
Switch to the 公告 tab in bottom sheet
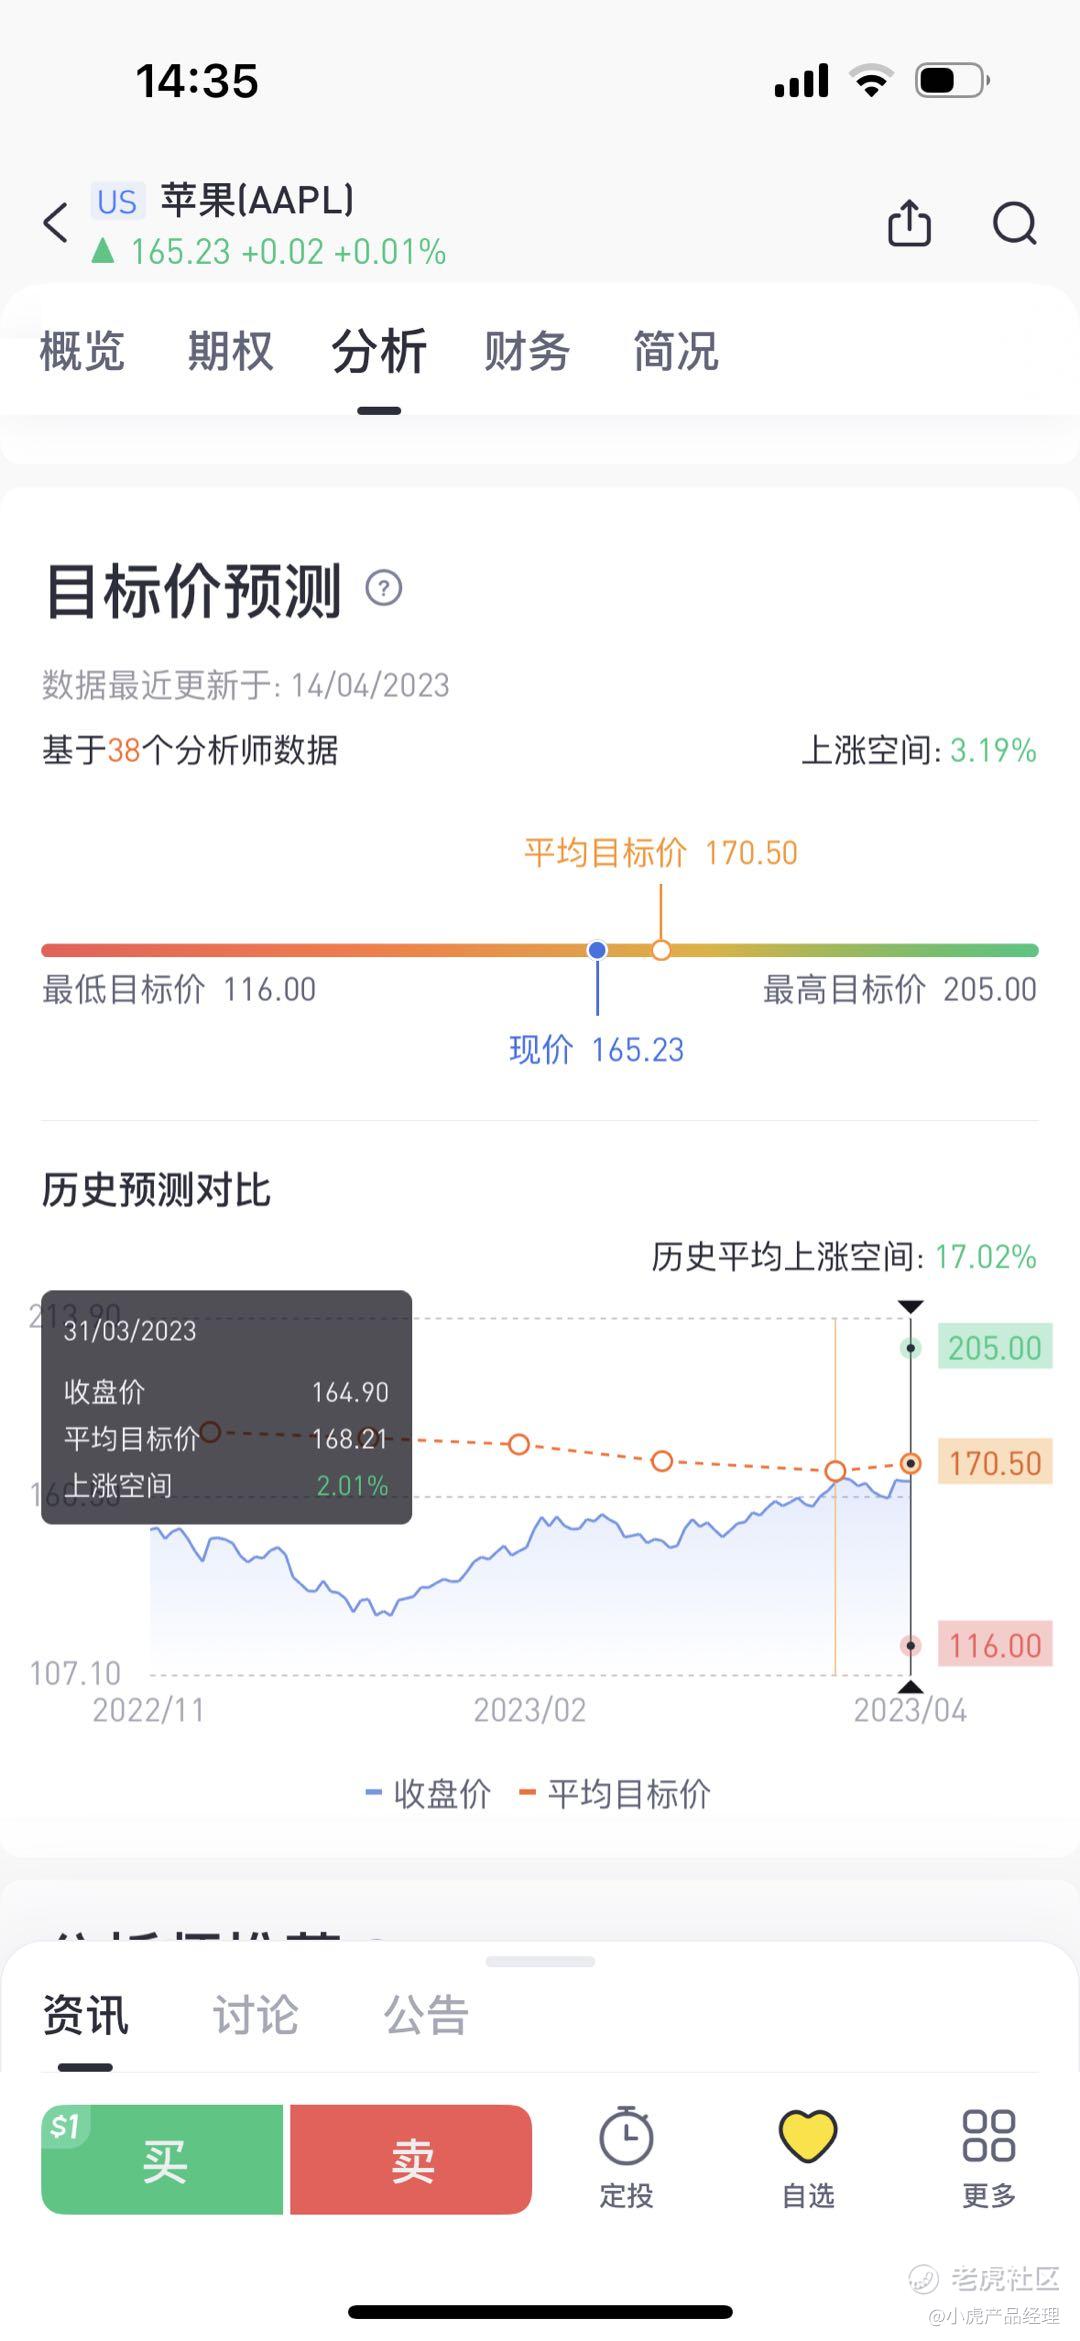(x=426, y=2014)
